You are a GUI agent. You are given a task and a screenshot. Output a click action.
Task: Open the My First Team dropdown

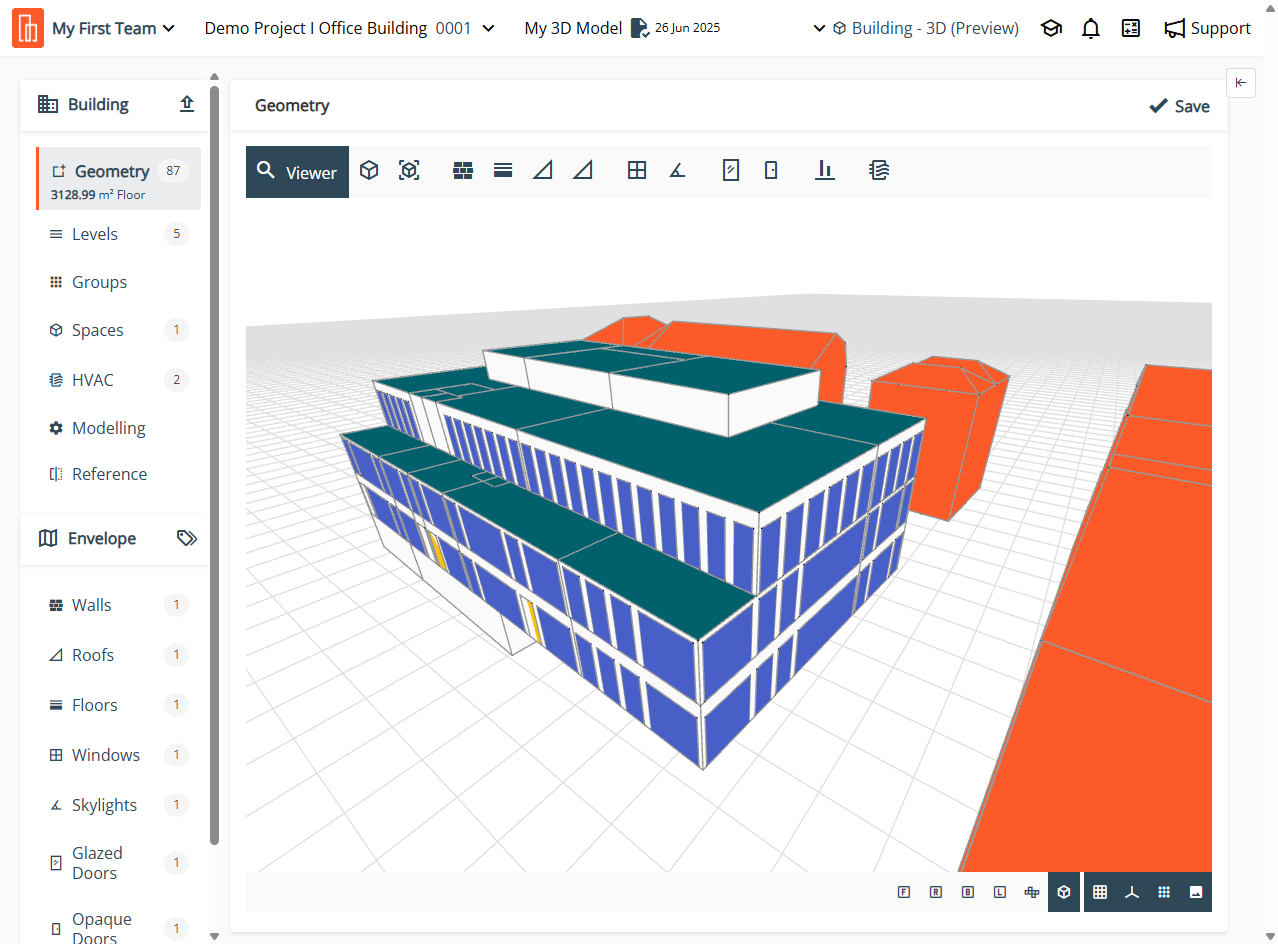pos(113,28)
